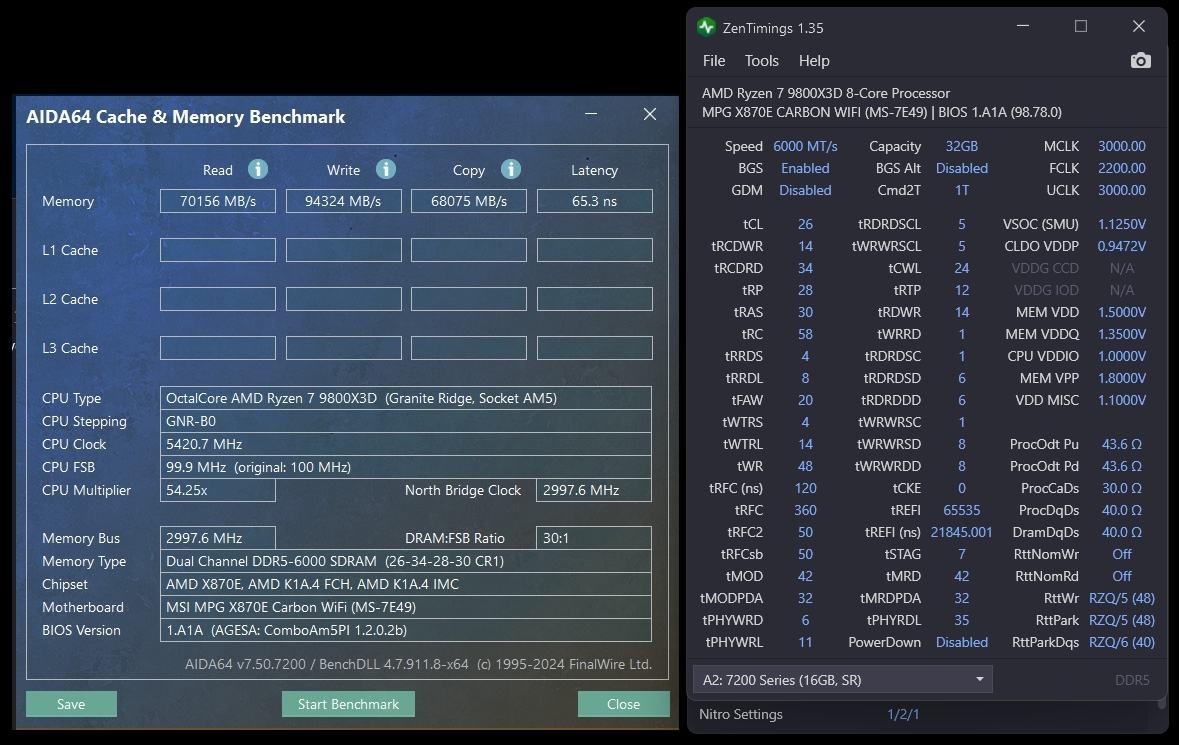Click the empty L1 Cache Read field
The width and height of the screenshot is (1179, 745).
(x=217, y=250)
